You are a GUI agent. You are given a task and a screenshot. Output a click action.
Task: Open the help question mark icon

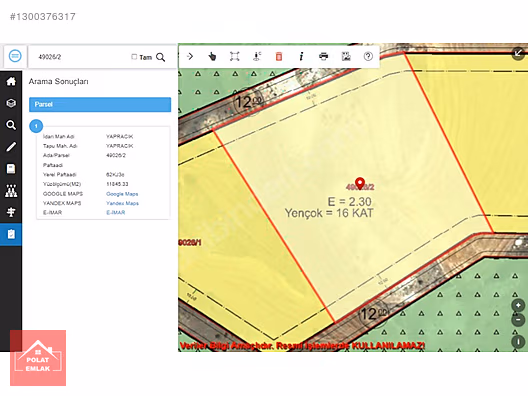click(368, 56)
